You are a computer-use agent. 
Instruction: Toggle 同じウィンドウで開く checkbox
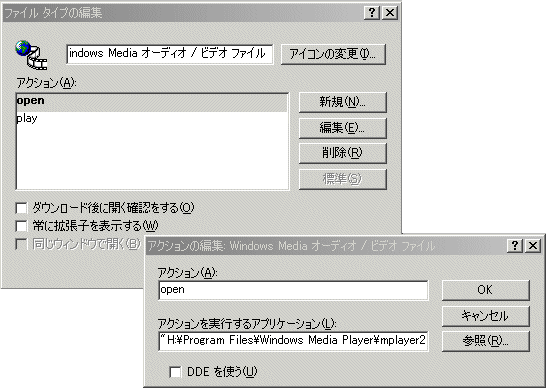coord(21,244)
